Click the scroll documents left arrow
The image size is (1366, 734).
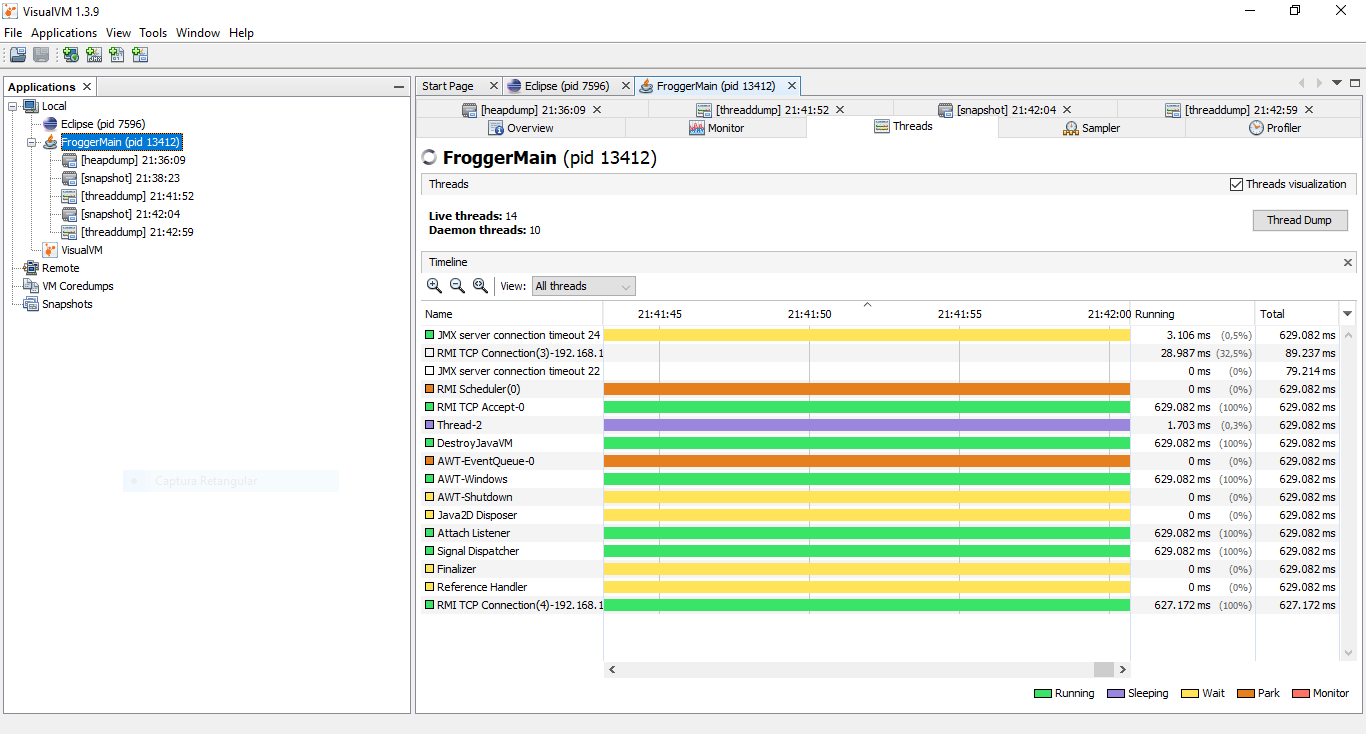[1301, 83]
